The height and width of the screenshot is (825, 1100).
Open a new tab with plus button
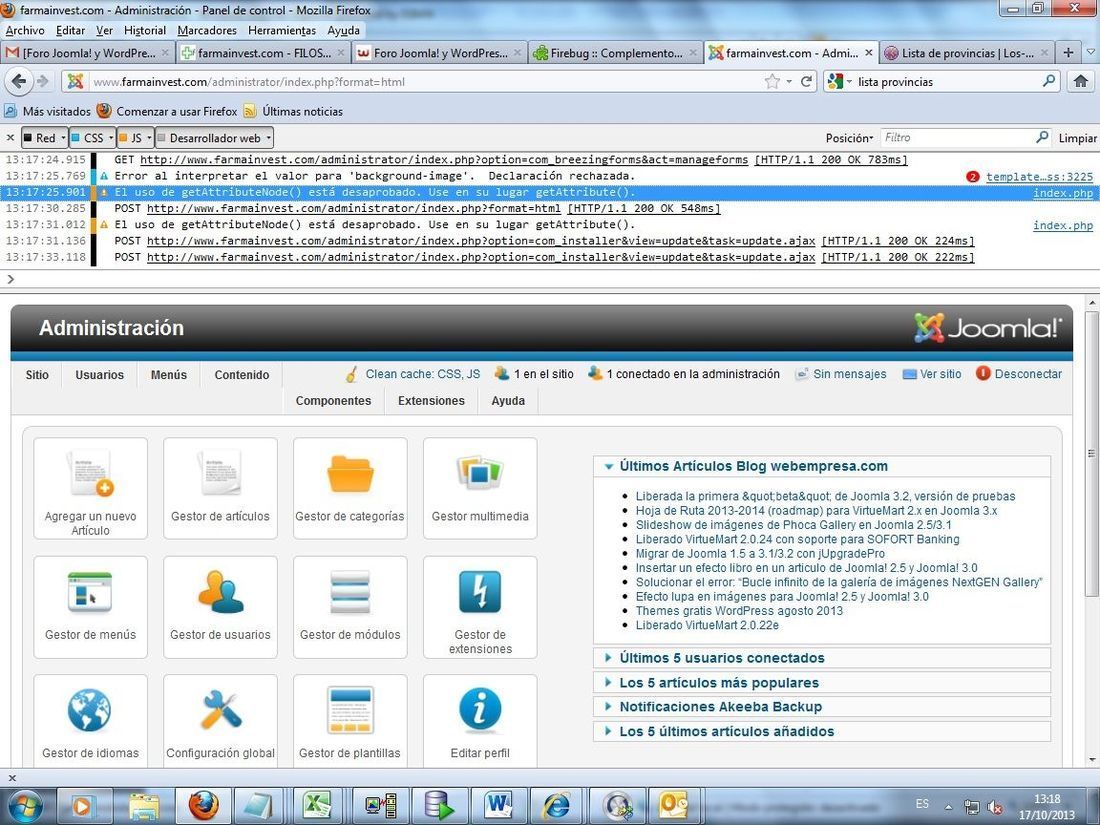pyautogui.click(x=1068, y=53)
